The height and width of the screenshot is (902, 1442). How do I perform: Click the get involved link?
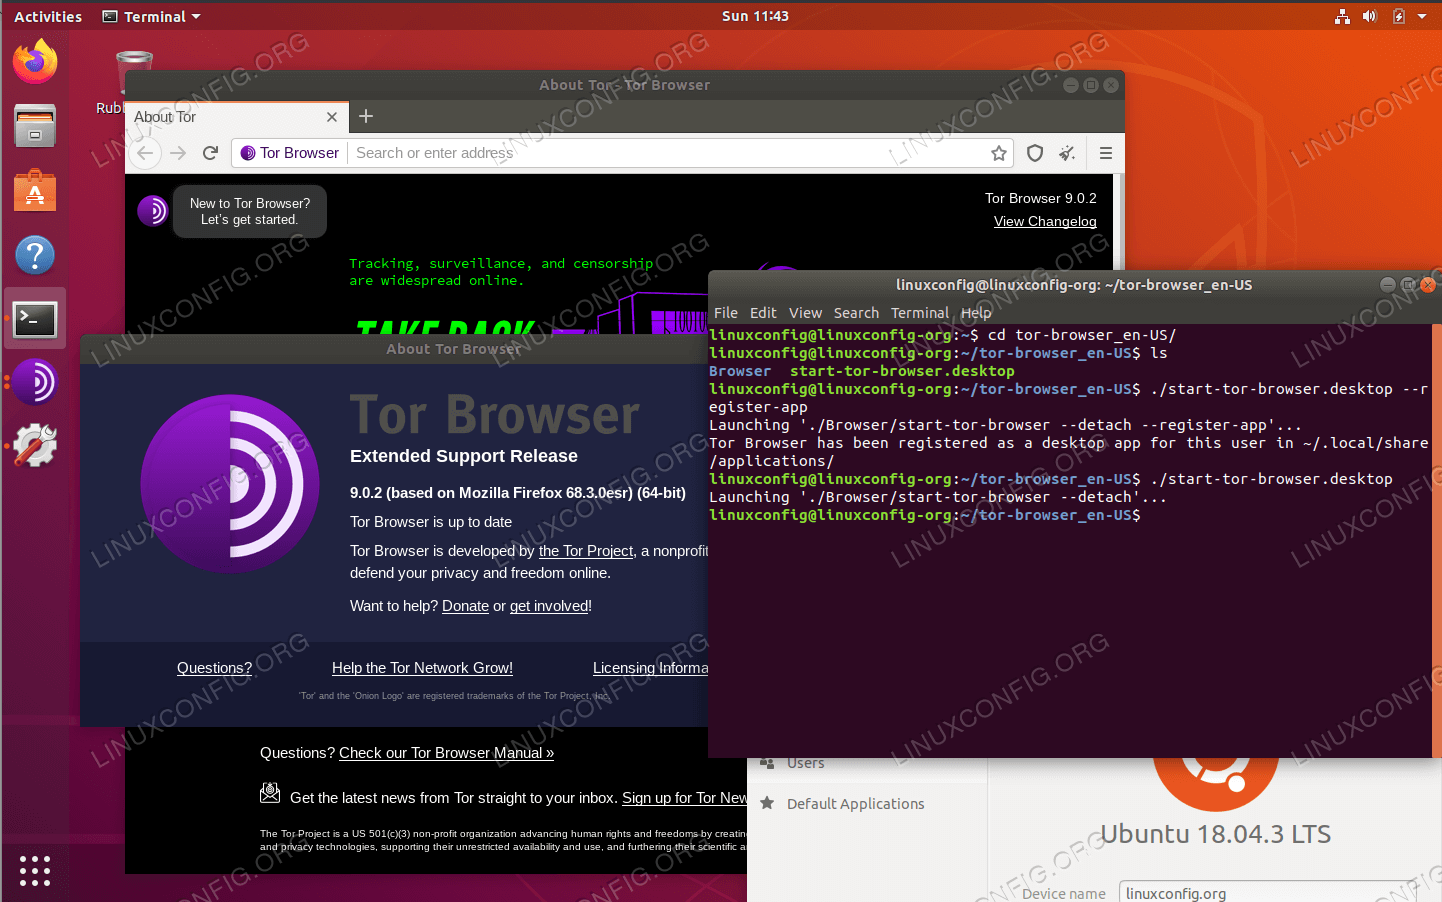[549, 606]
